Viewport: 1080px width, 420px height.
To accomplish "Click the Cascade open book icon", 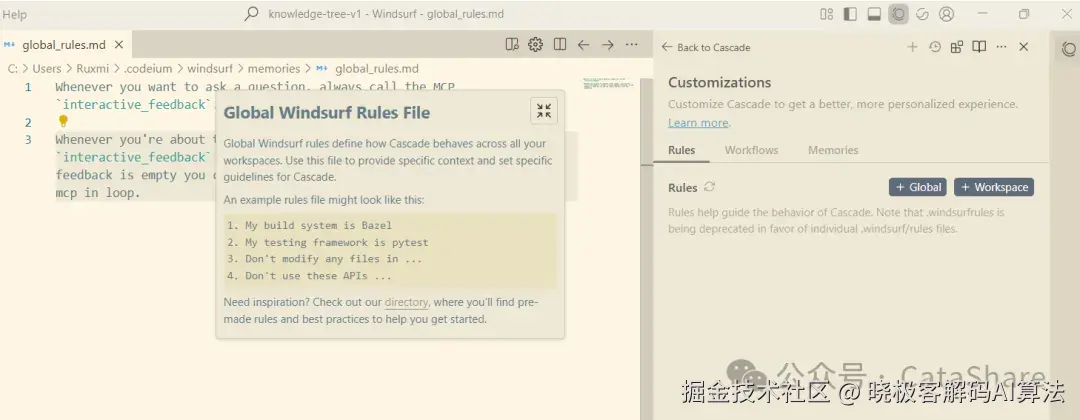I will pos(979,47).
